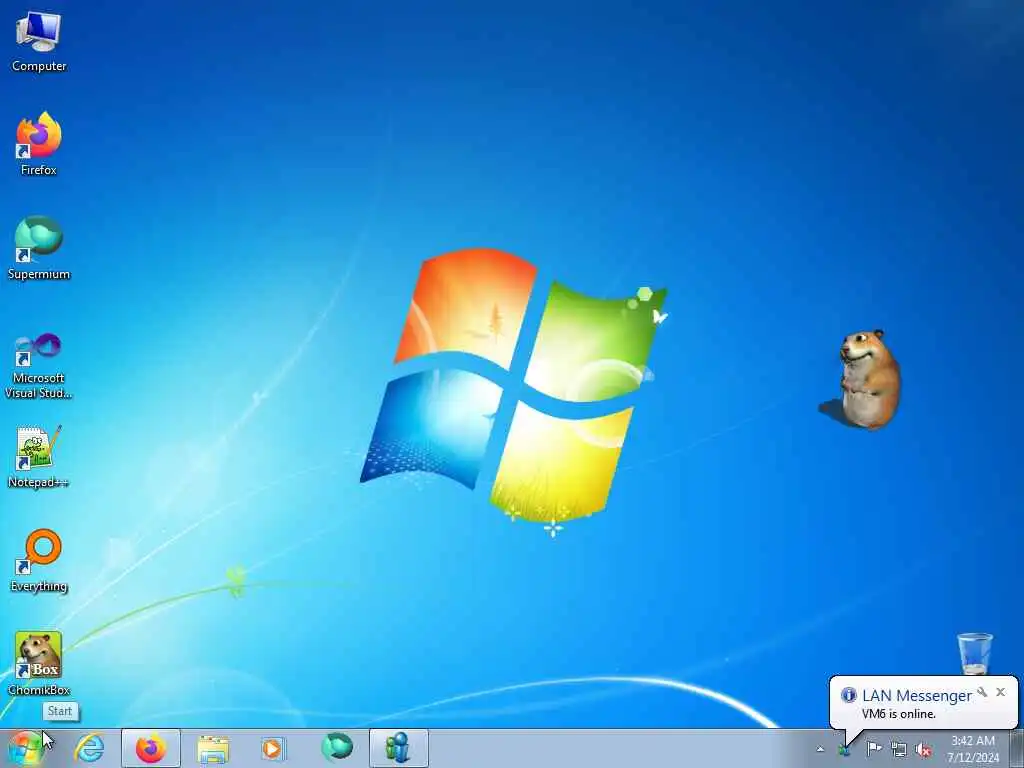Select the Supermium desktop shortcut
Screen dimensions: 1024x768
[x=39, y=248]
